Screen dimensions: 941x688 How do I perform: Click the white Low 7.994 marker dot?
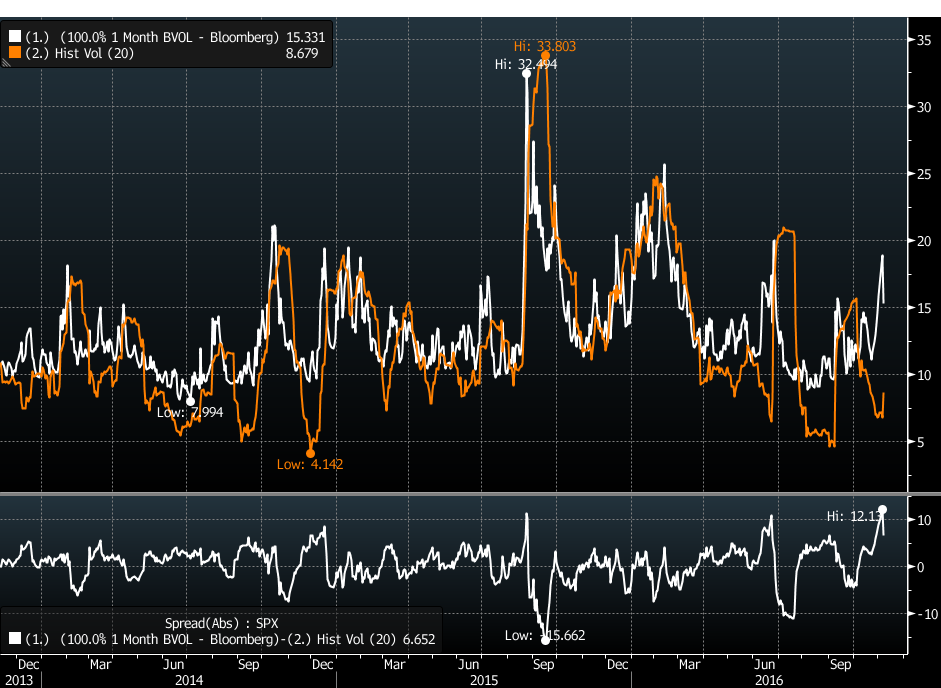coord(191,401)
